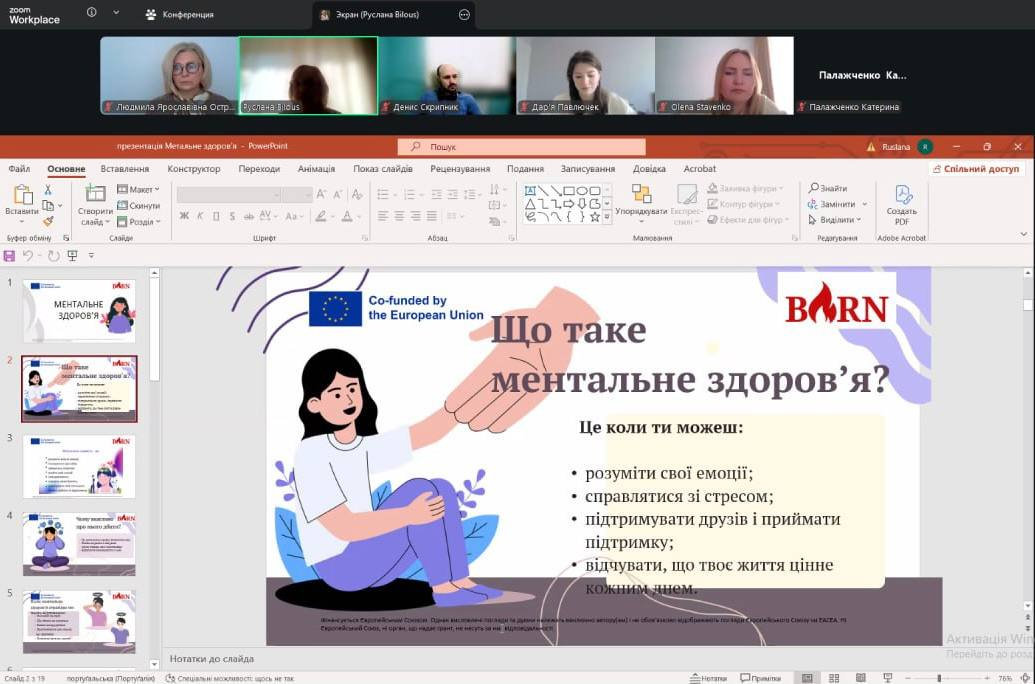This screenshot has width=1035, height=684.
Task: Click the Cut scissors icon
Action: coord(48,190)
